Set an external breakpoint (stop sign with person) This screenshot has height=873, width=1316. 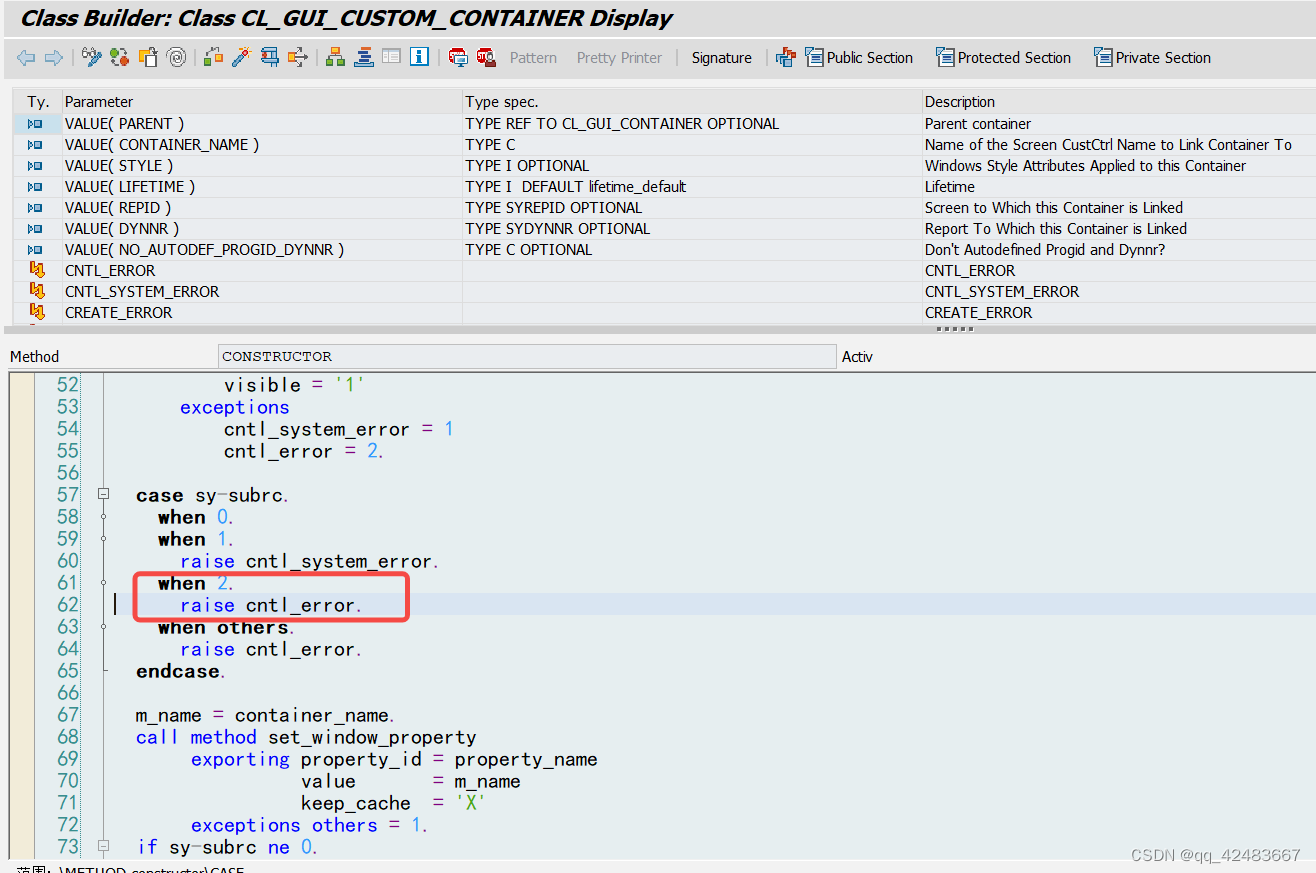pos(486,58)
